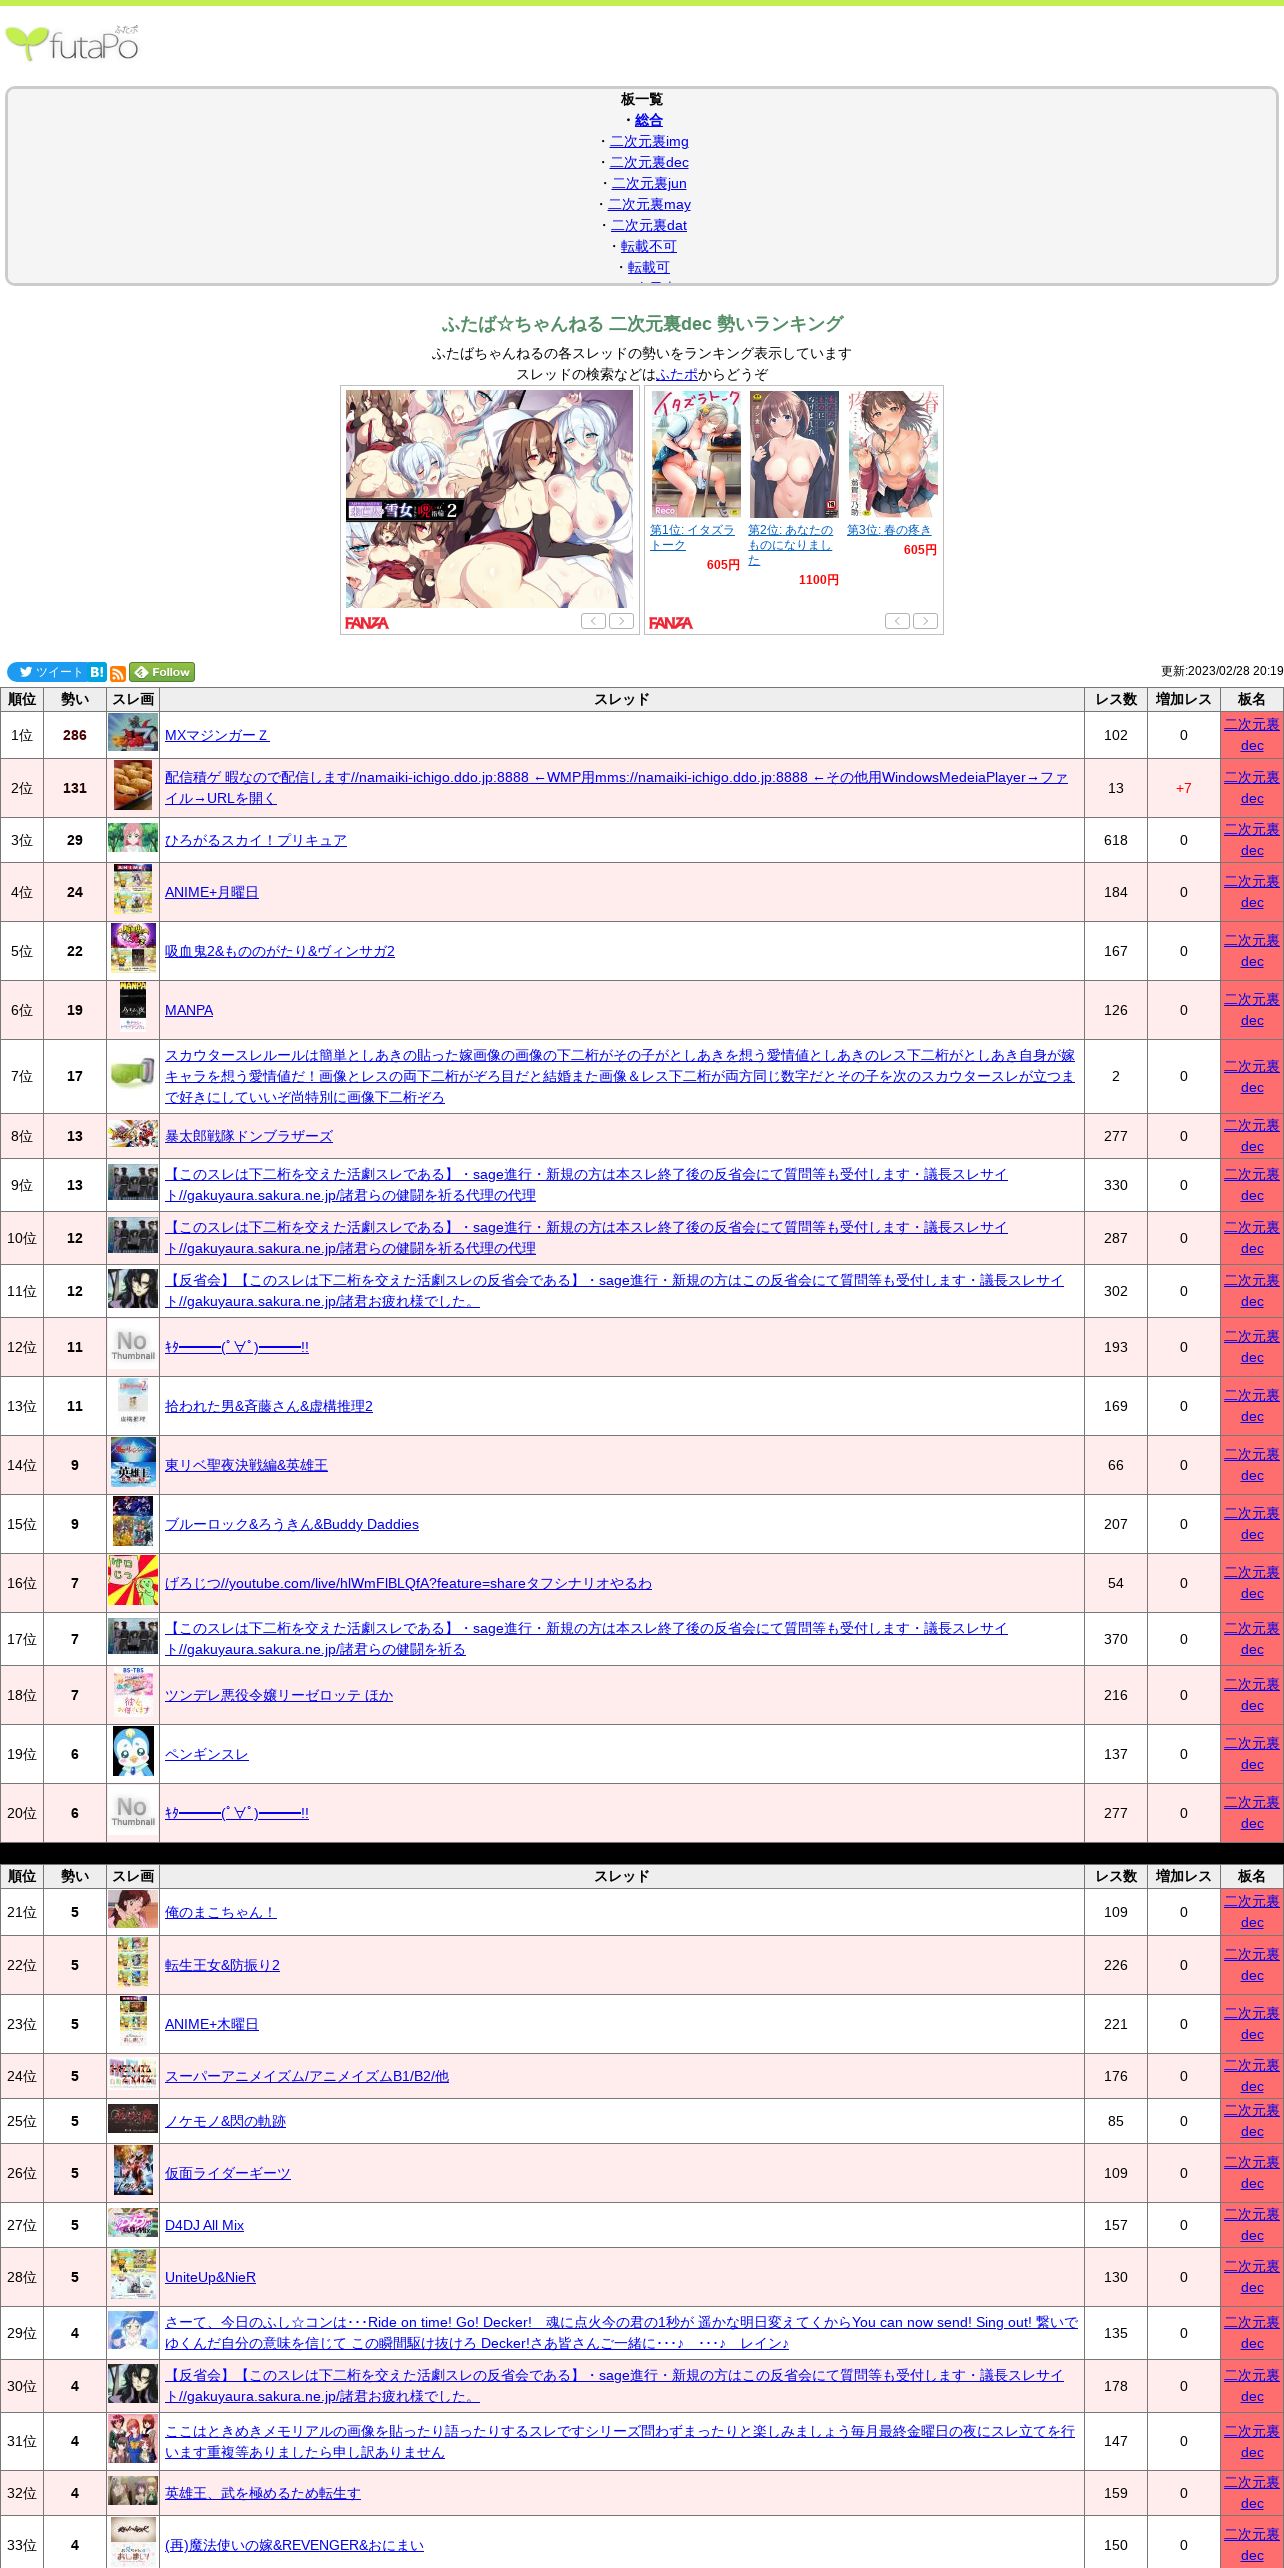Open the ツンデレ悪役令嬢リーゼロッテ ほか thread
This screenshot has width=1284, height=2568.
tap(279, 1695)
